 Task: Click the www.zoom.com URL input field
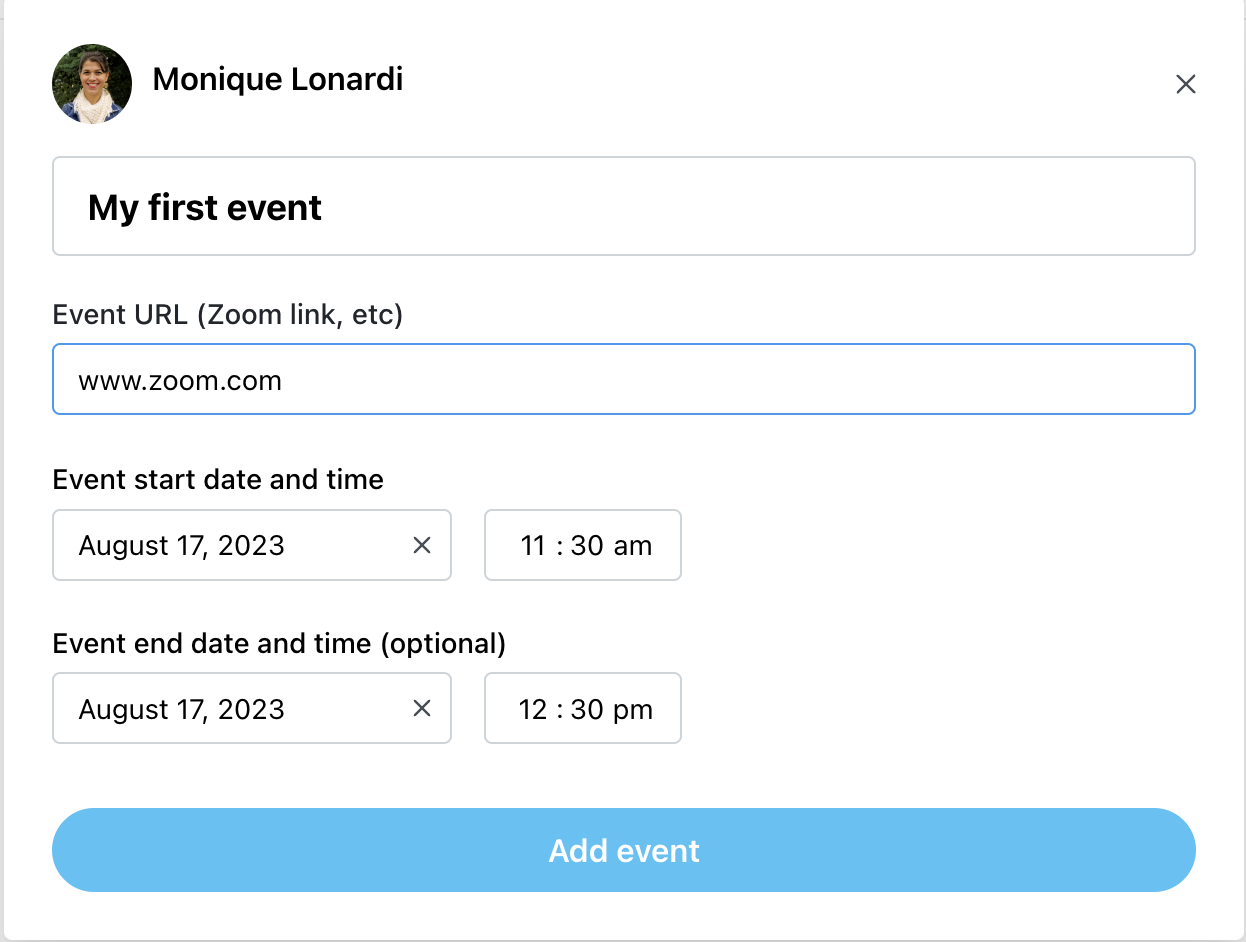(624, 379)
